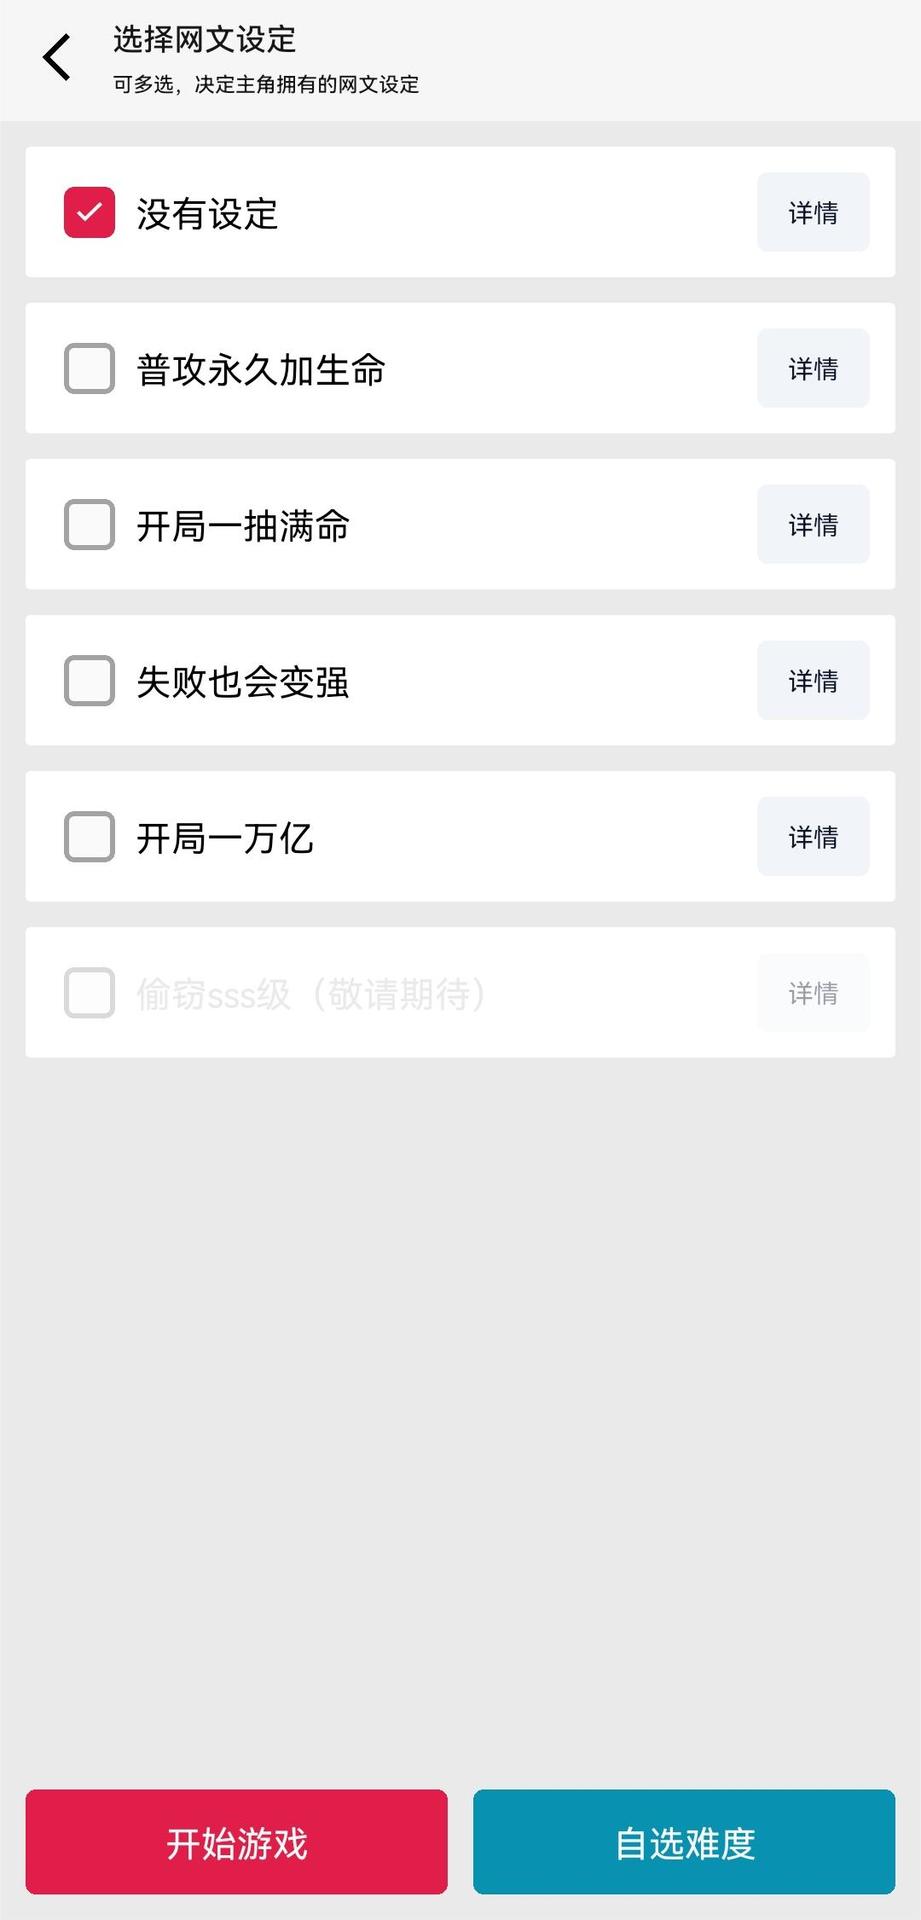The image size is (921, 1920).
Task: Select the 失败也会变强 option label
Action: [x=243, y=682]
